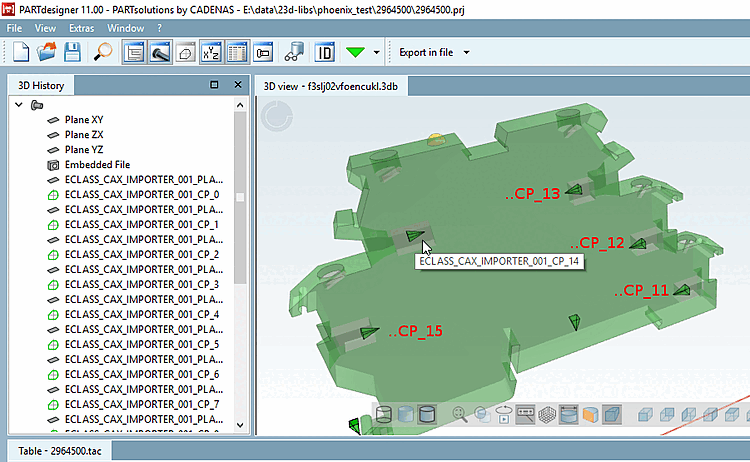750x462 pixels.
Task: Open dropdown arrow beside green triangle
Action: click(376, 52)
